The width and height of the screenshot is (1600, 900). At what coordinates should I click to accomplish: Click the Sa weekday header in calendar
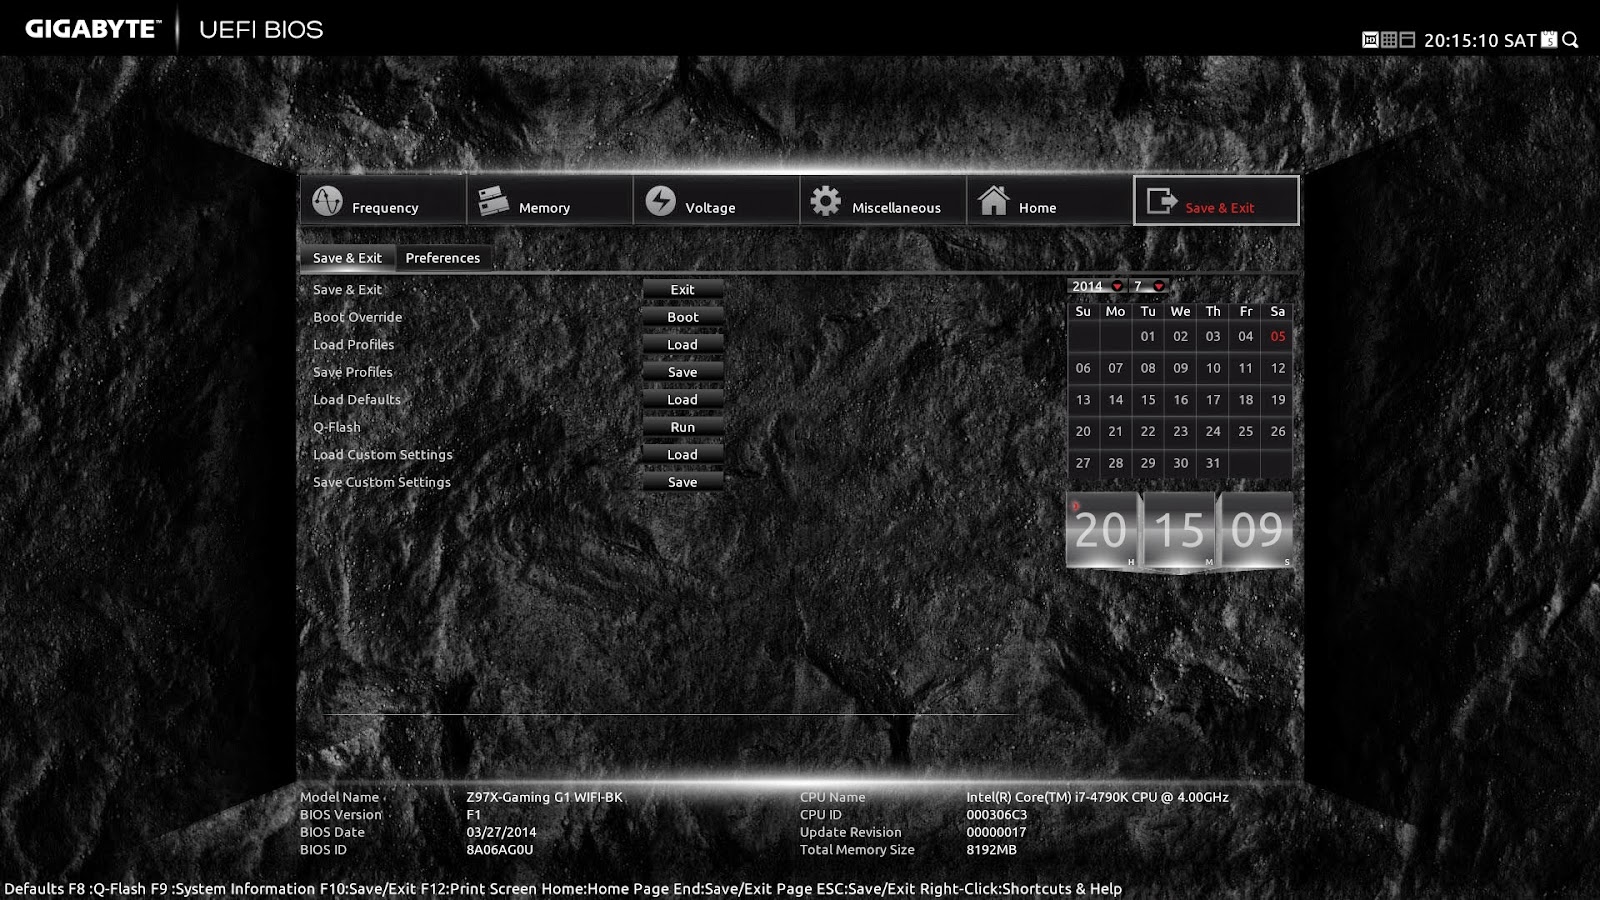click(1278, 311)
